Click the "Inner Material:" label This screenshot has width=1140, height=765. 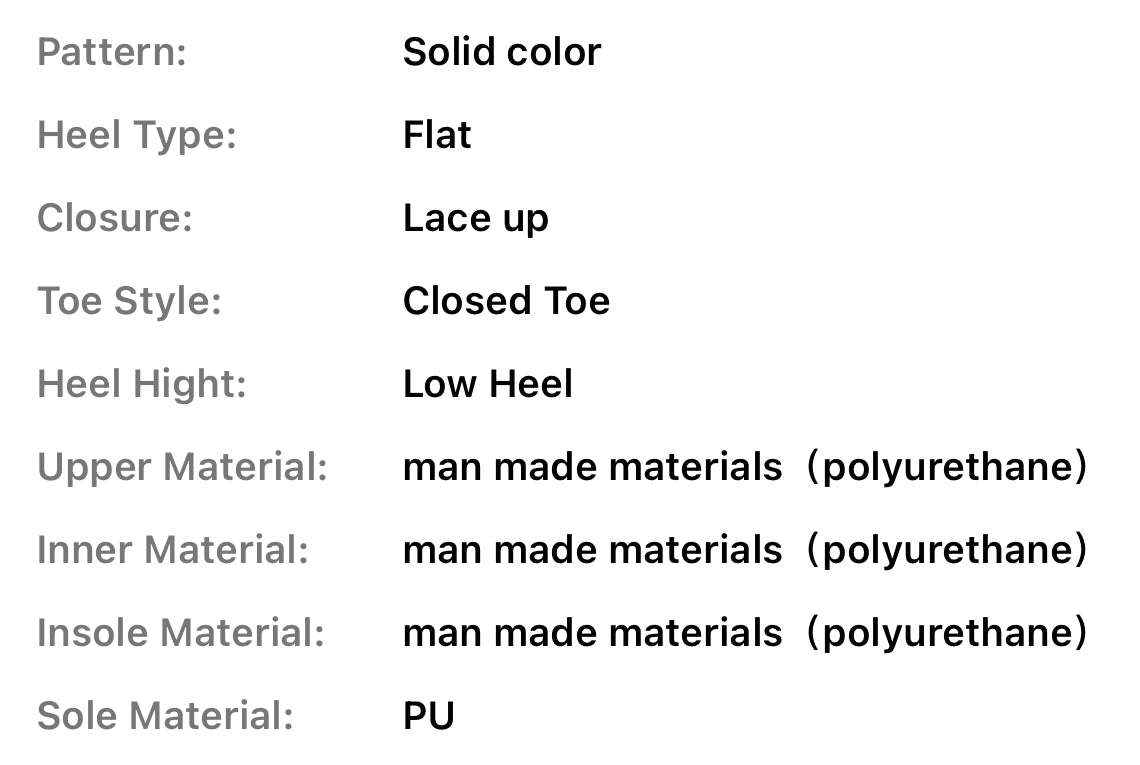[x=173, y=550]
